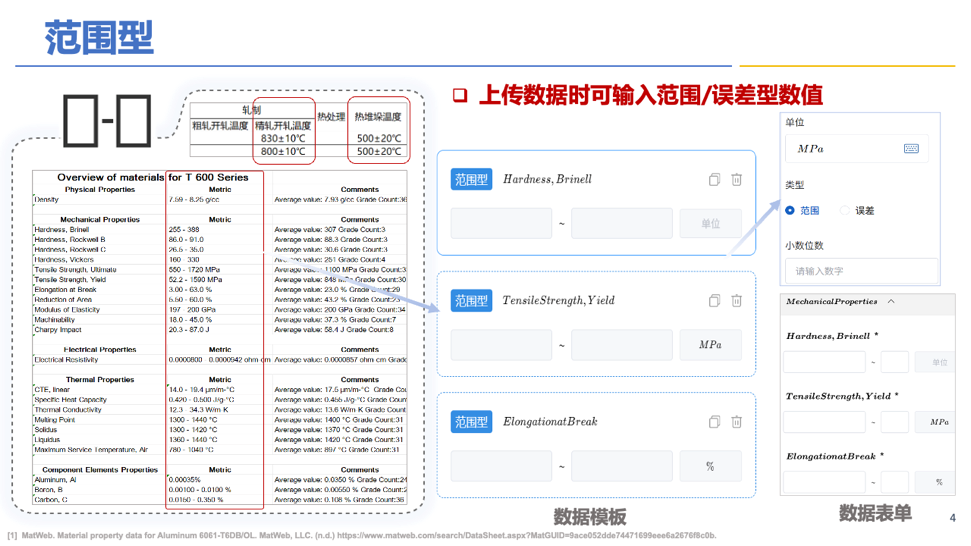Viewport: 971px width, 546px height.
Task: Click first Hardness, Brinell input in data form
Action: 823,362
